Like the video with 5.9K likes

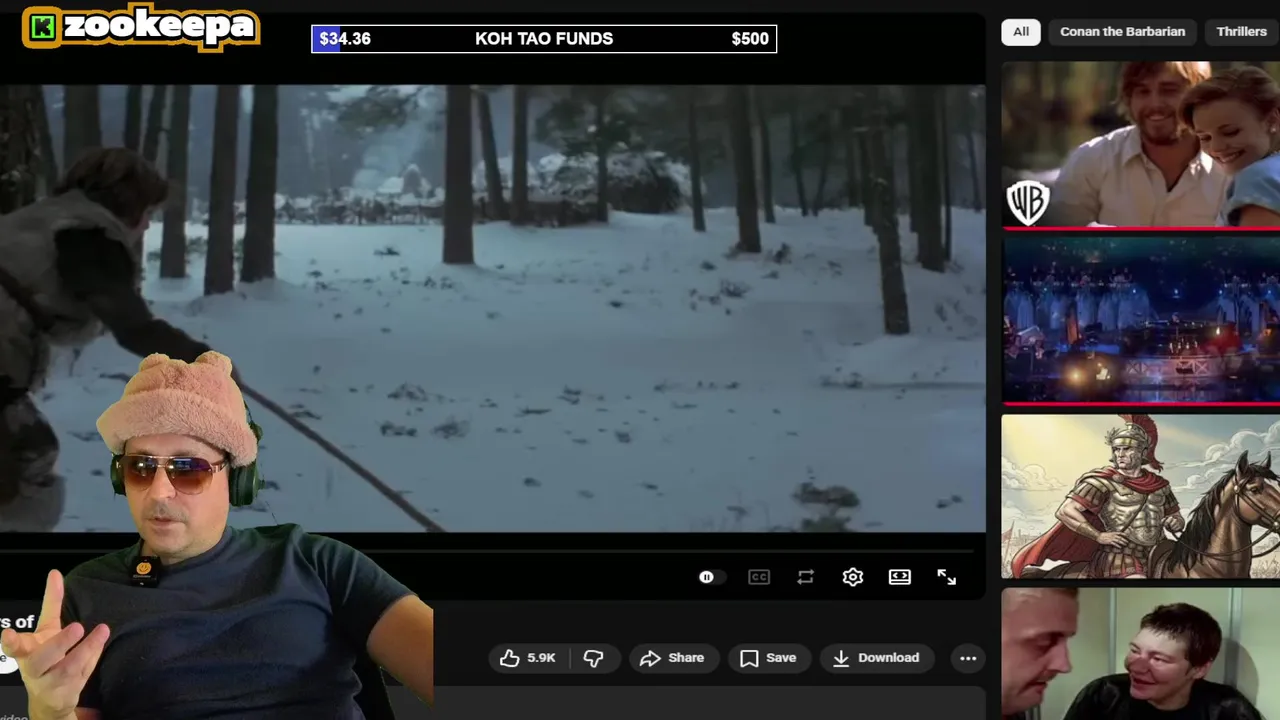click(528, 658)
